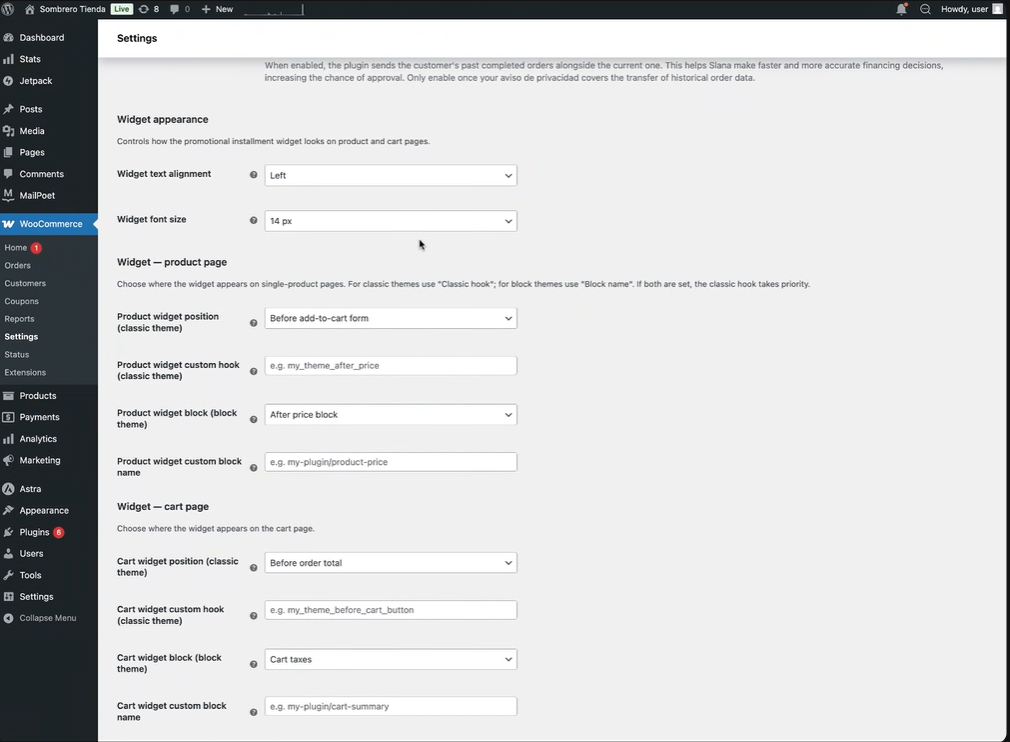Focus Cart widget custom hook field
The width and height of the screenshot is (1010, 742).
click(390, 610)
